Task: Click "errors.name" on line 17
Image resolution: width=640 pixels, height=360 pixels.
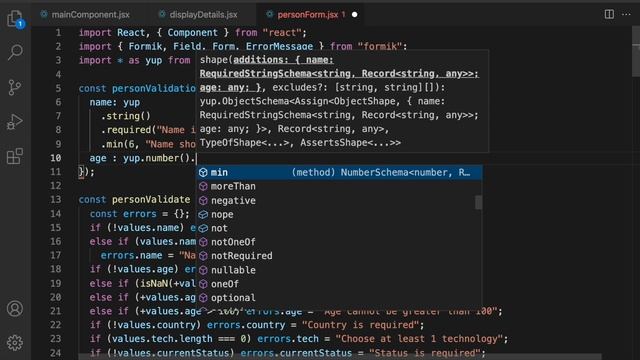Action: (131, 256)
